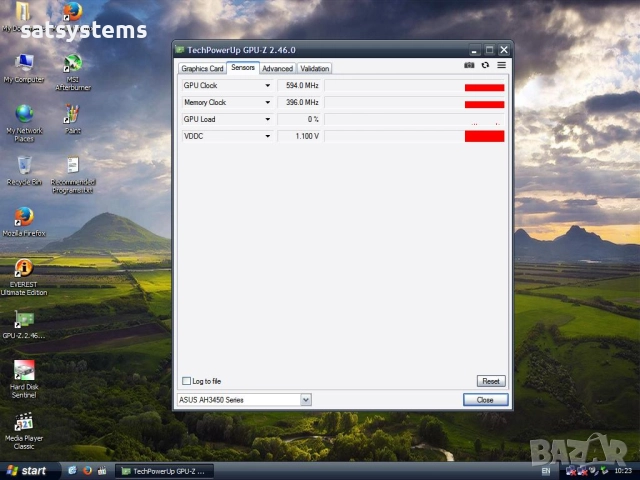Open the GPU-Z hamburger menu
This screenshot has width=640, height=480.
[501, 65]
